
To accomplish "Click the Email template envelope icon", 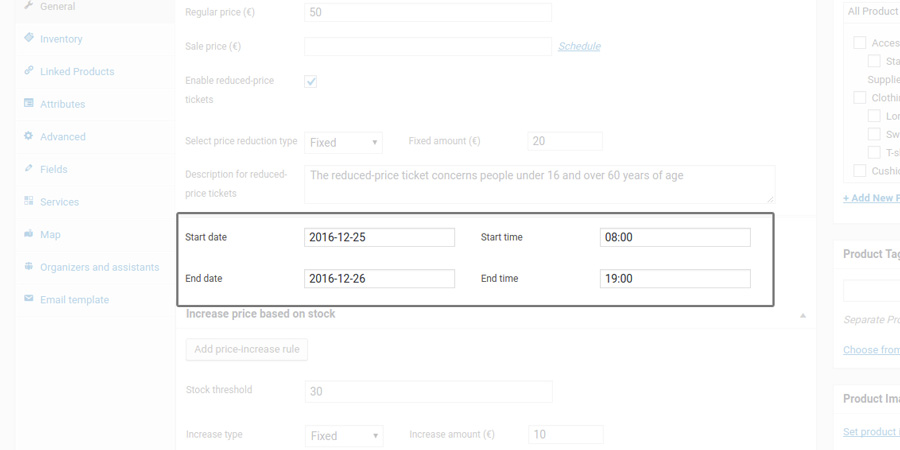I will 29,299.
